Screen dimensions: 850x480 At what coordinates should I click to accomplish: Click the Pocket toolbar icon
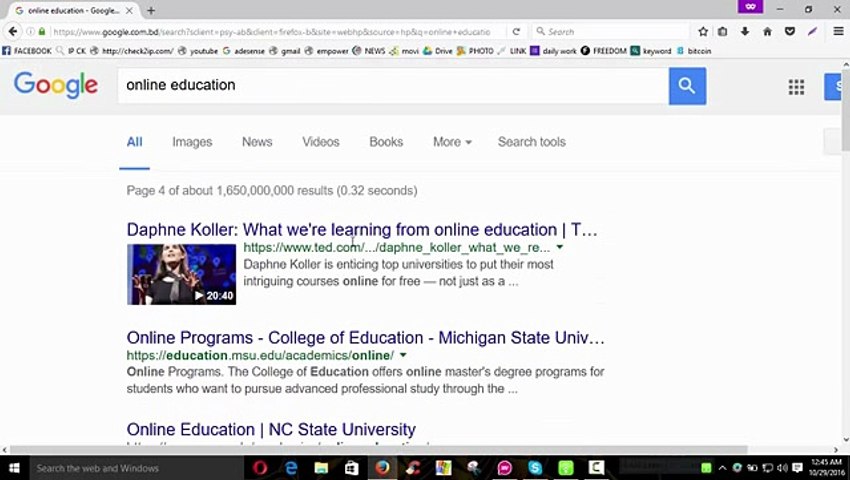click(x=790, y=31)
